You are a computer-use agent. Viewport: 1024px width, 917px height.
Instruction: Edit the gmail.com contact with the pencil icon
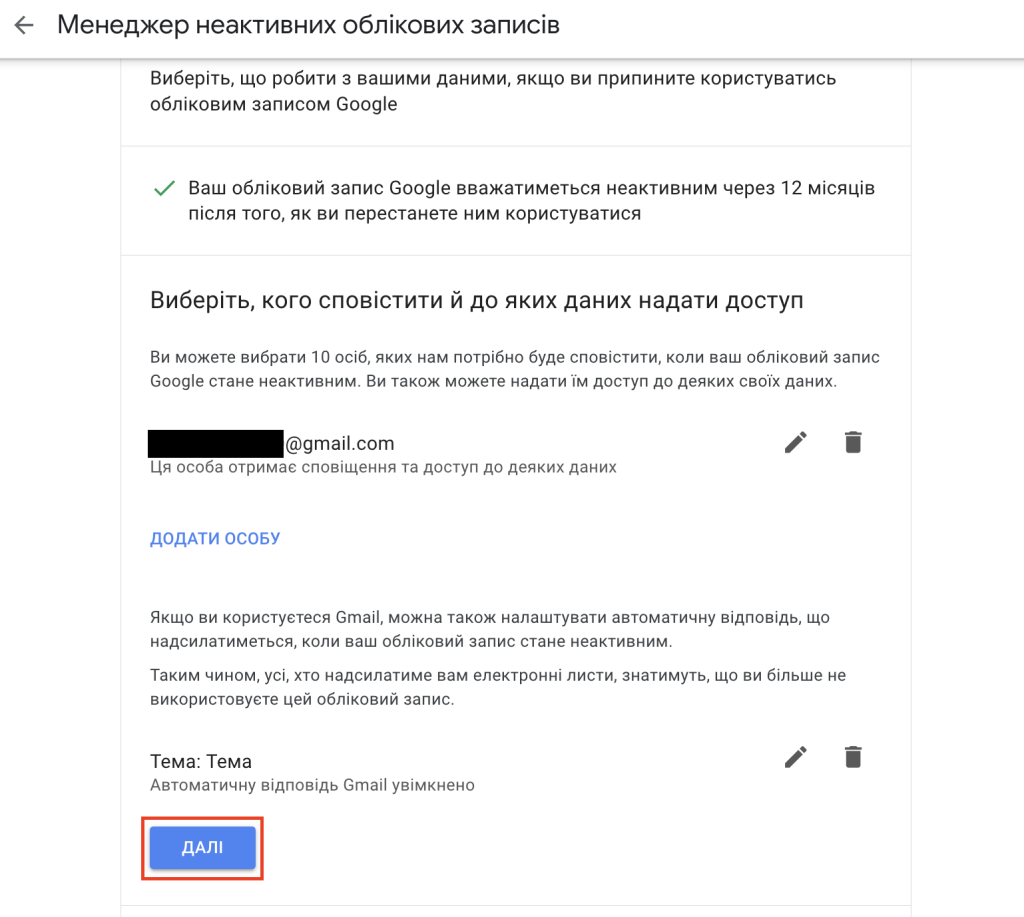coord(795,442)
